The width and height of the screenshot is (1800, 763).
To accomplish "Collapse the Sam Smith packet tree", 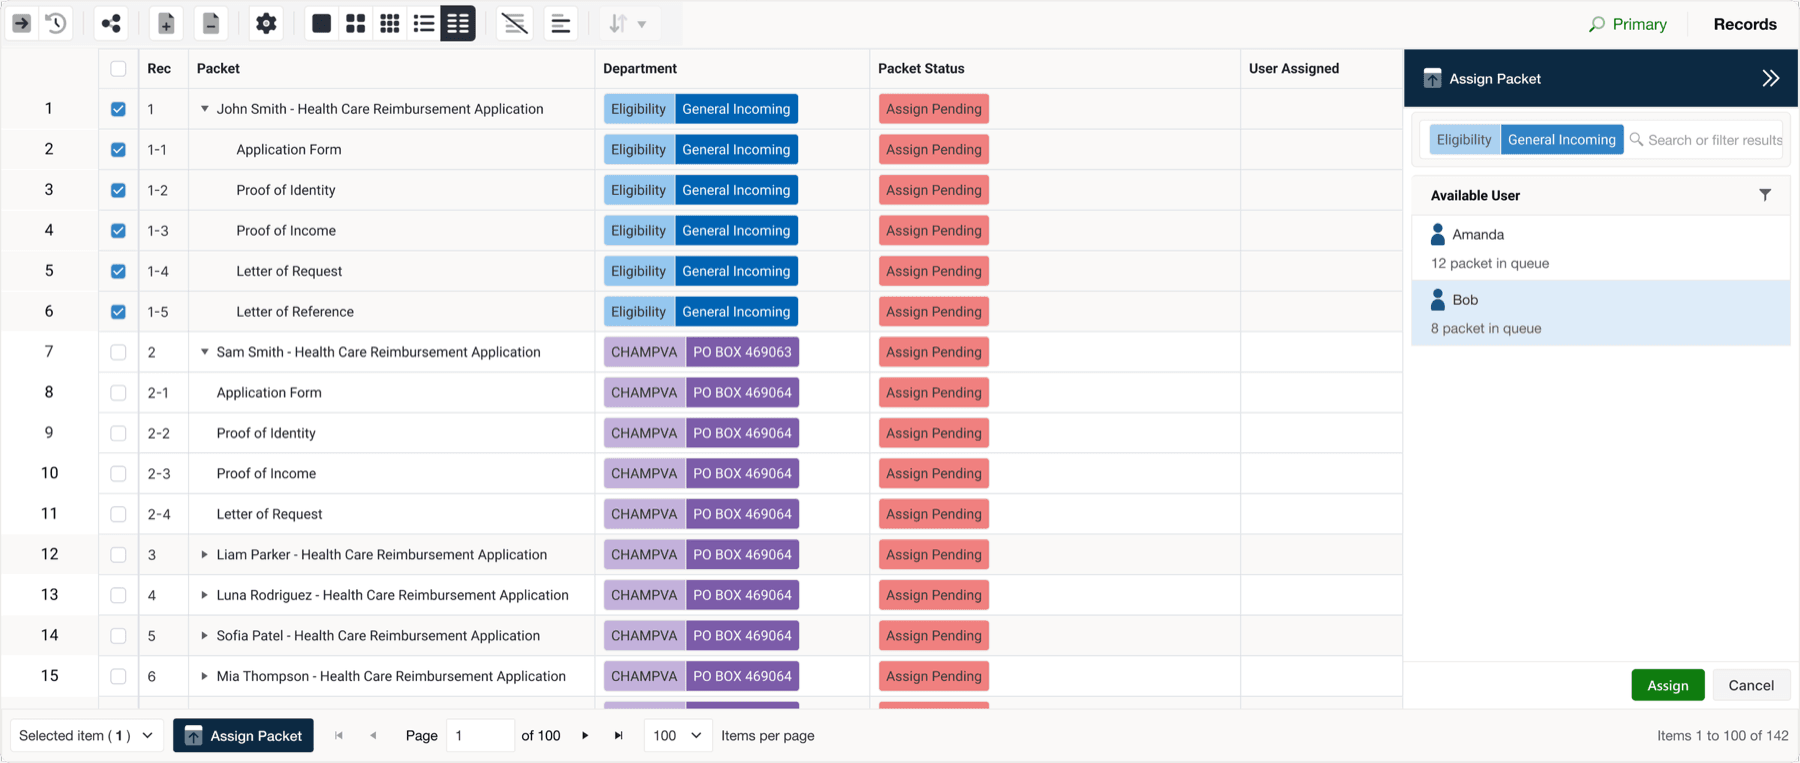I will (204, 352).
